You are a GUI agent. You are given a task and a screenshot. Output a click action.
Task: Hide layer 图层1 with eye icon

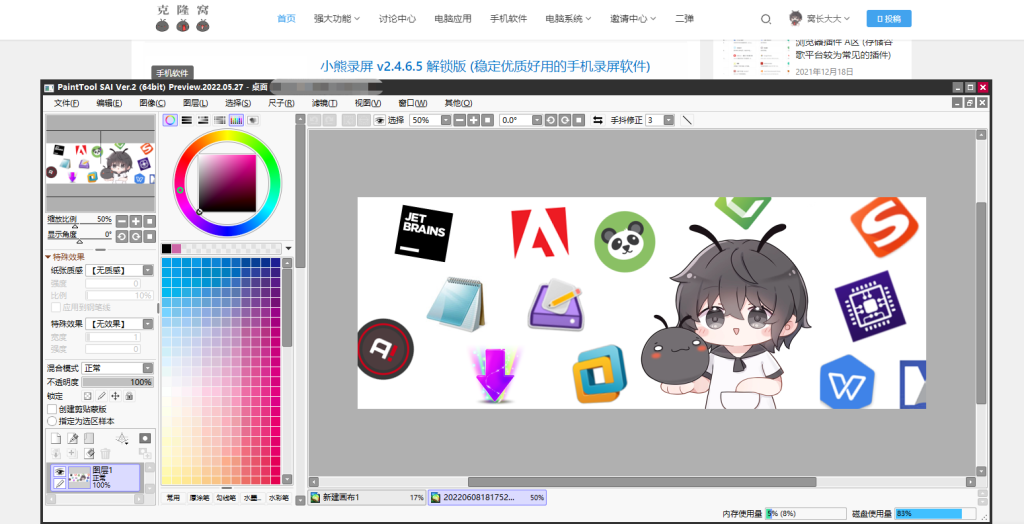(x=59, y=472)
